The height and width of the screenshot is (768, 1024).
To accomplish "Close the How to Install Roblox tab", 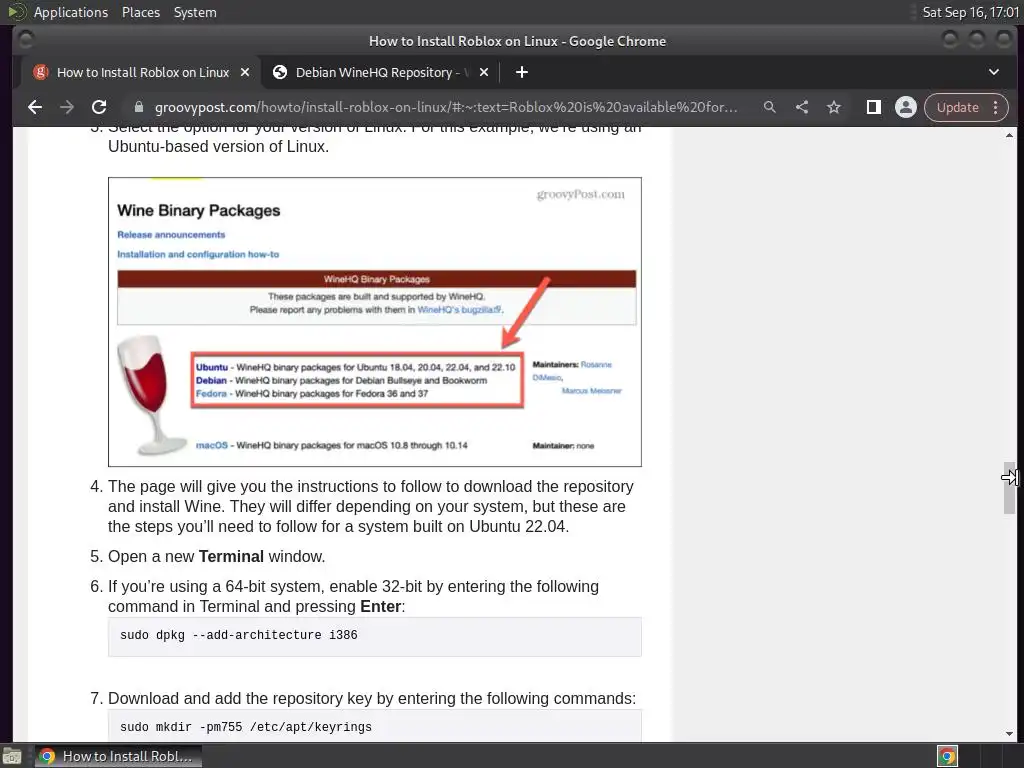I will pos(245,72).
